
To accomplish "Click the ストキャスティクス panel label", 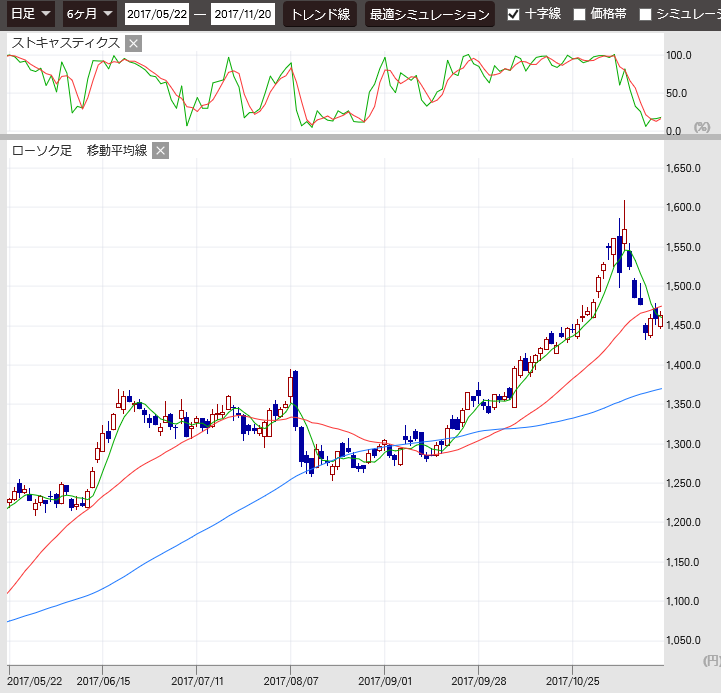I will [x=65, y=43].
